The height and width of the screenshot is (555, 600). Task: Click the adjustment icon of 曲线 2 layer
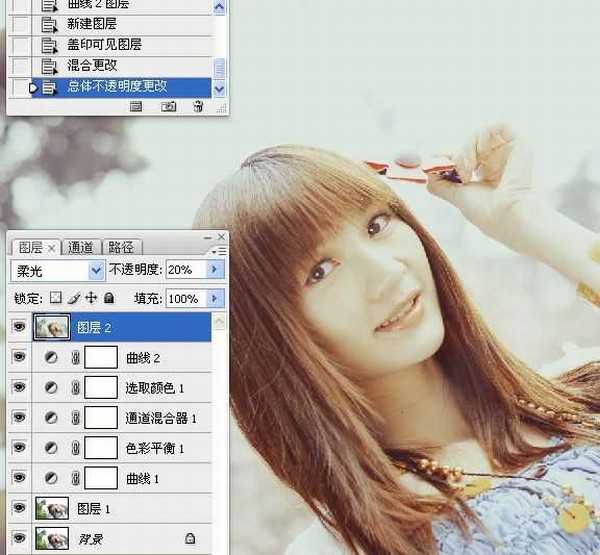coord(52,358)
